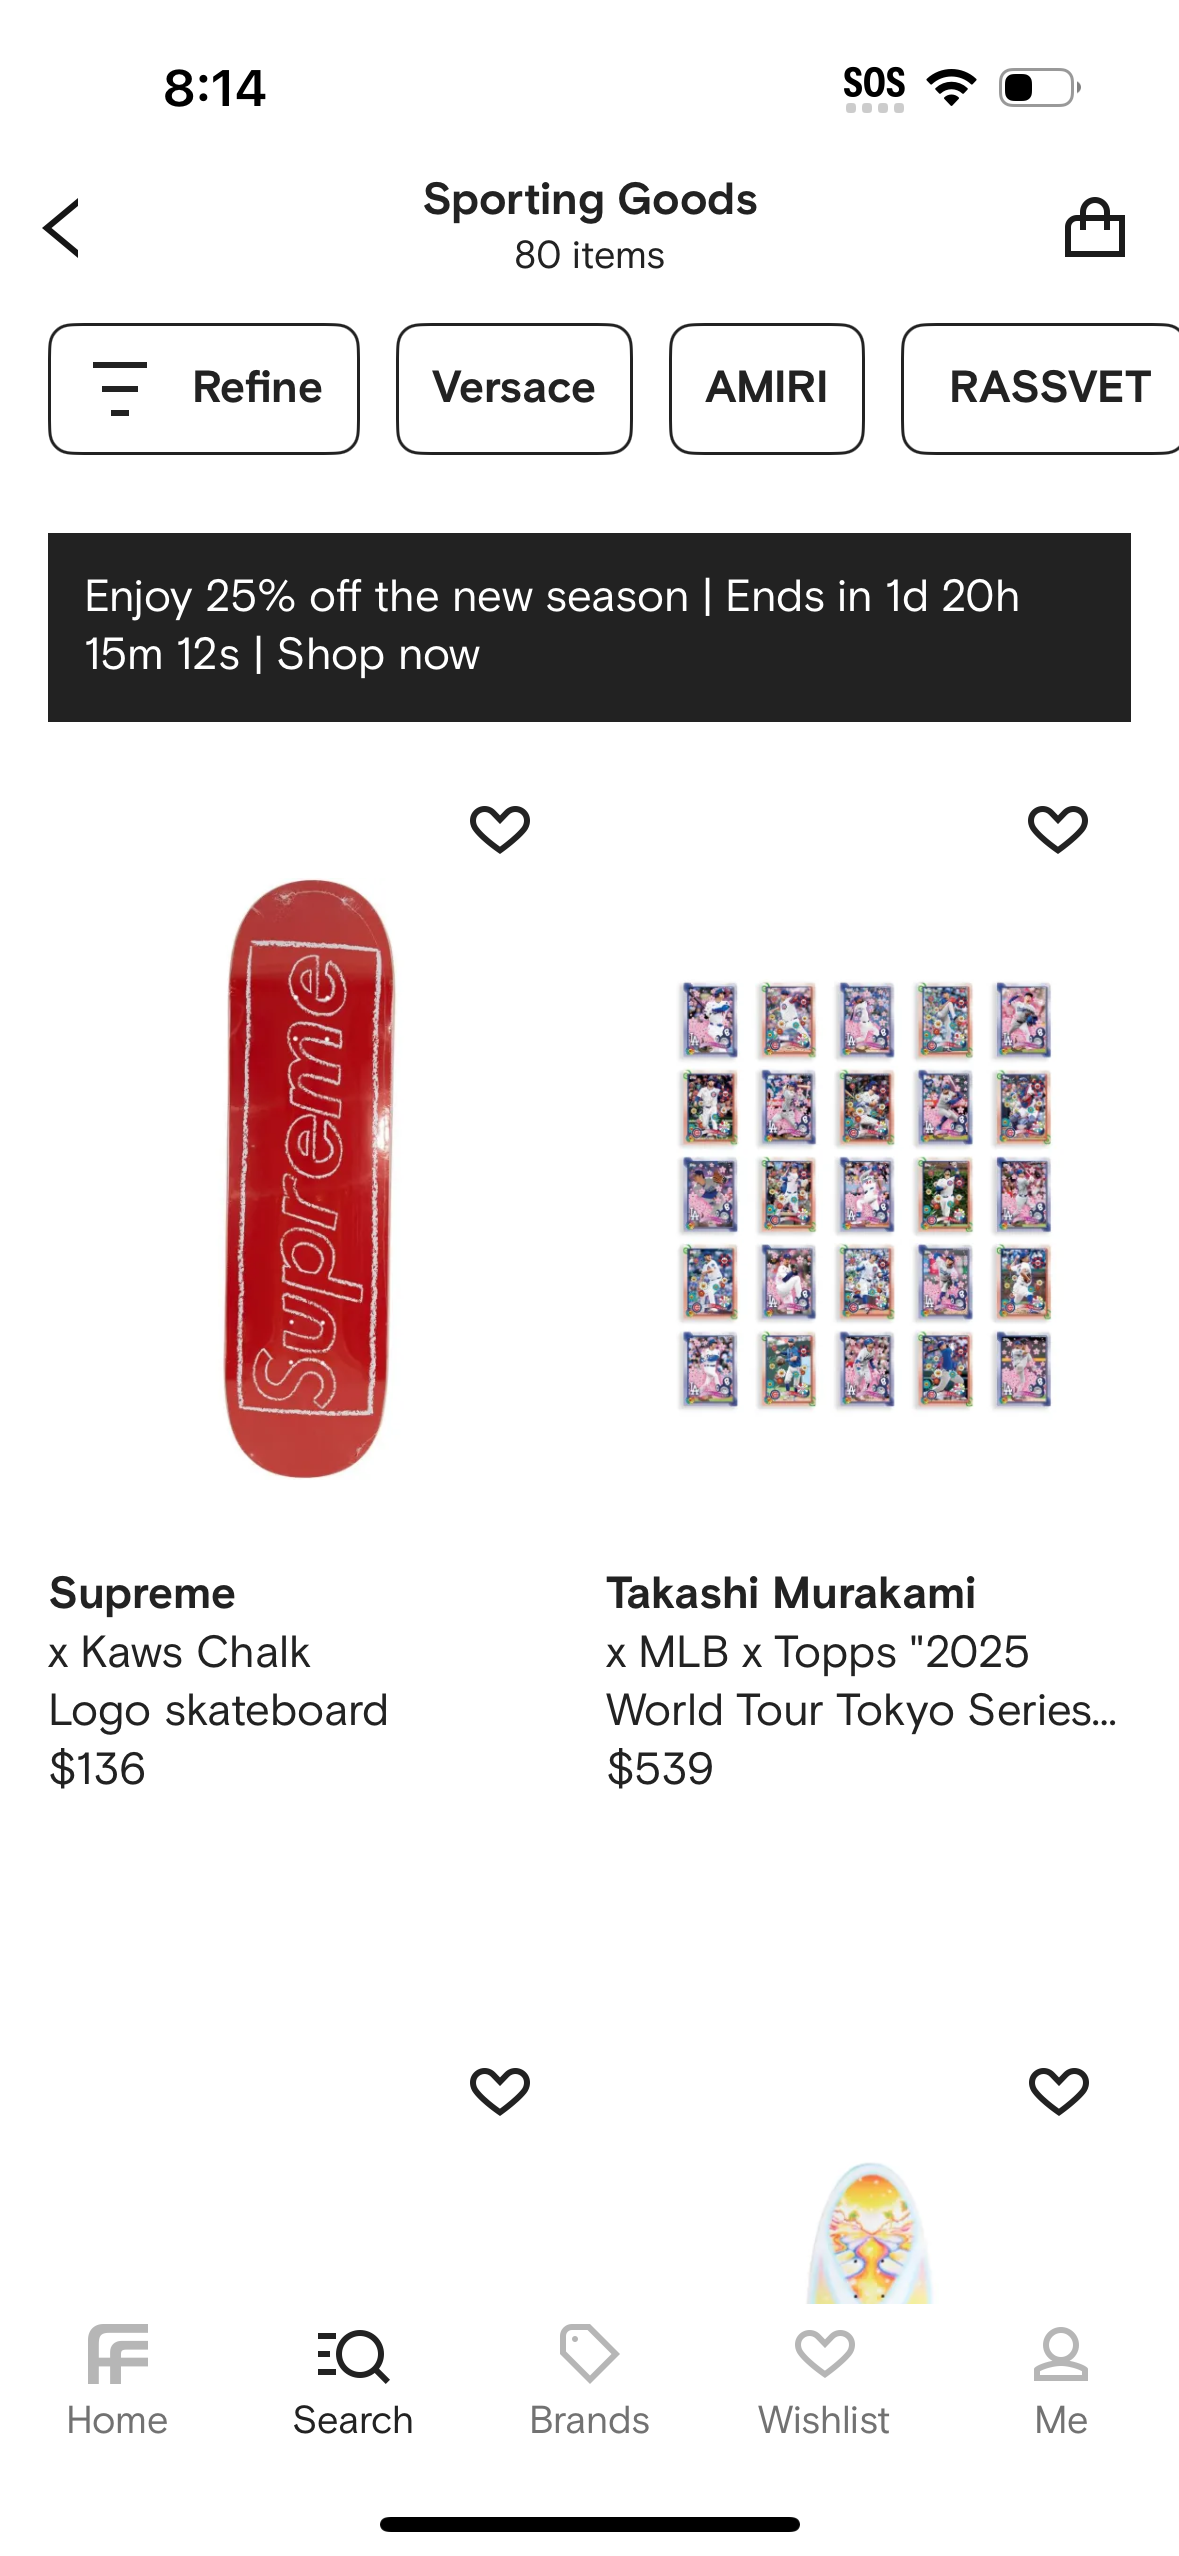Wishlist the Supreme Kaws skateboard heart
Screen dimensions: 1179x2556
[x=500, y=829]
